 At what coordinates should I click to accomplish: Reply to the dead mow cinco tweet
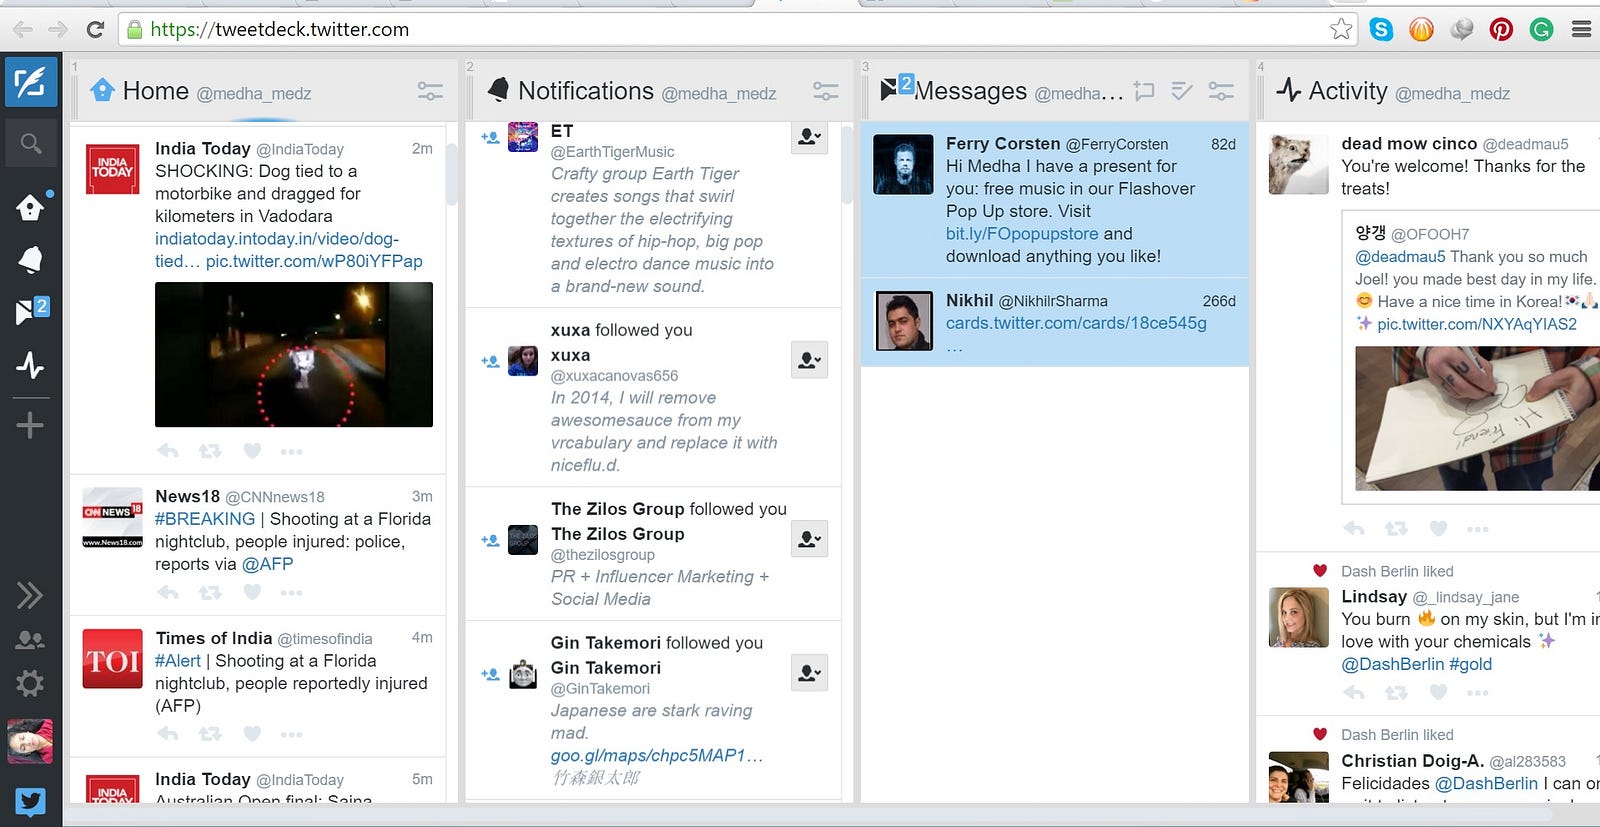point(1354,528)
